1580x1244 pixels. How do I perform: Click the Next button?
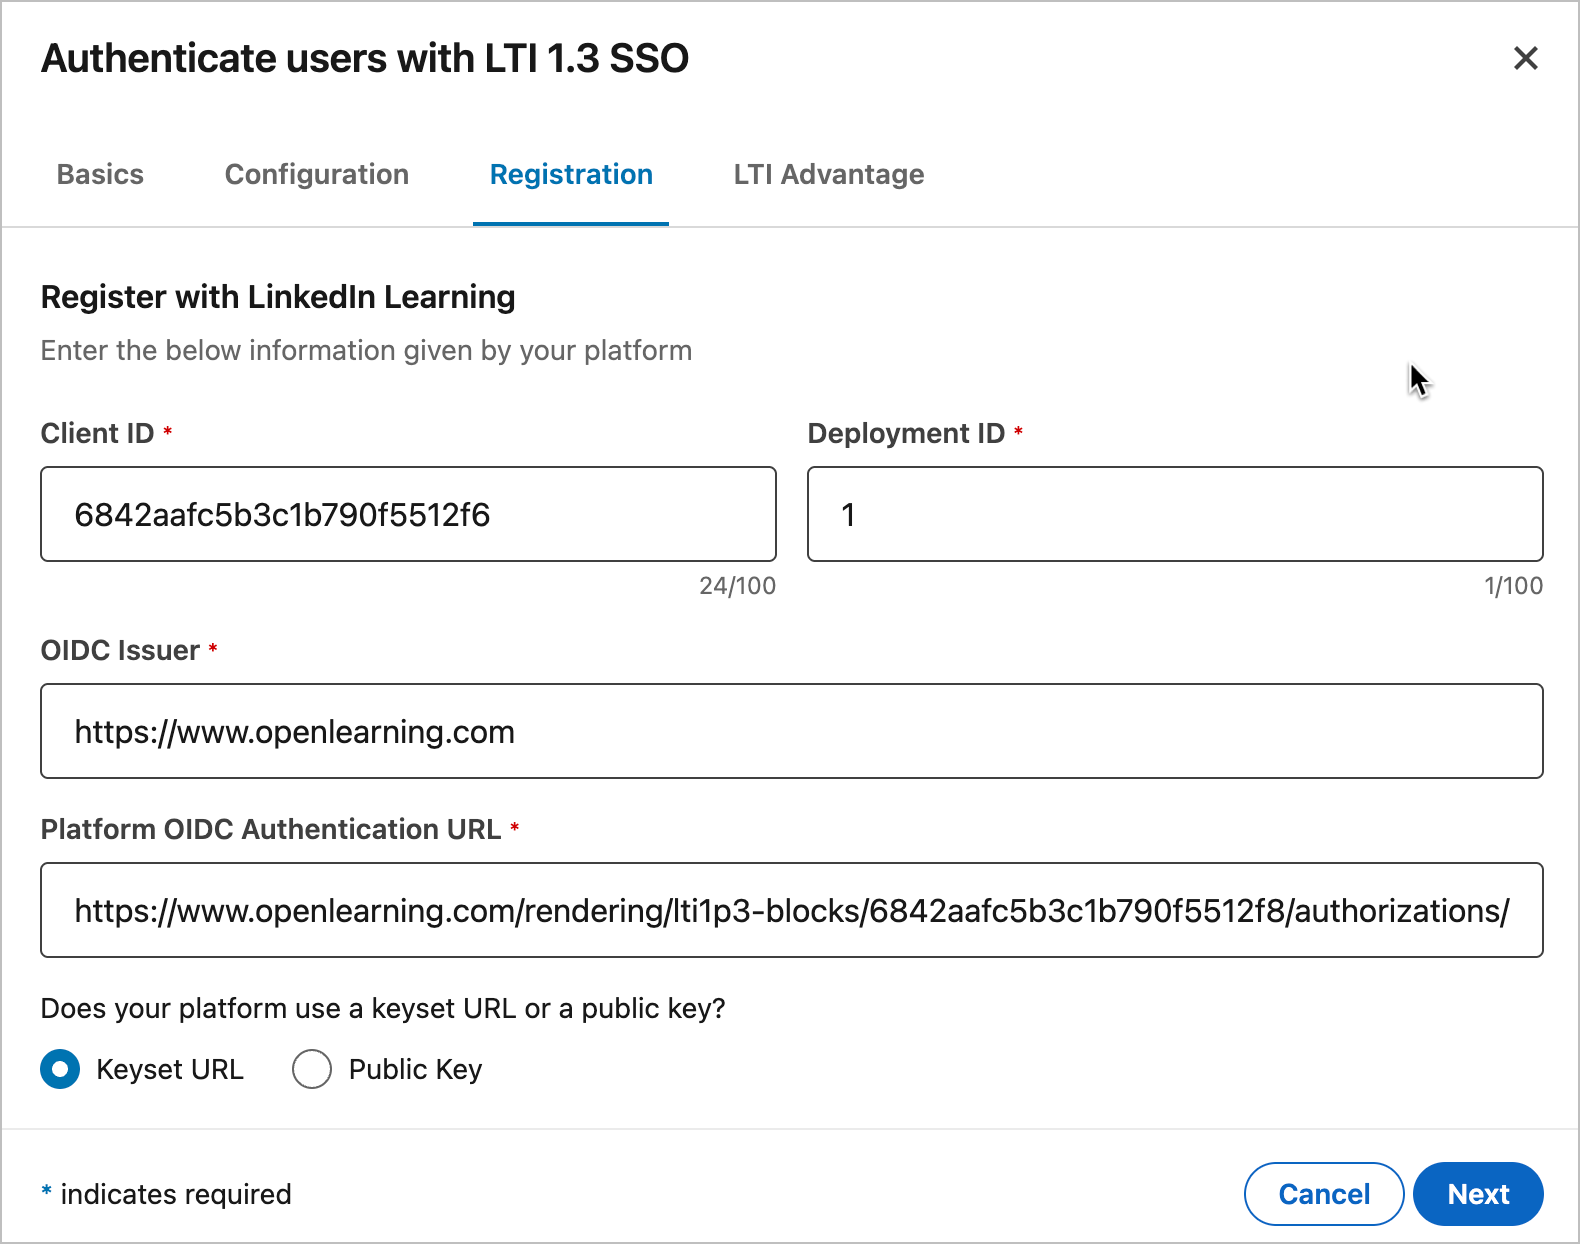[x=1478, y=1194]
